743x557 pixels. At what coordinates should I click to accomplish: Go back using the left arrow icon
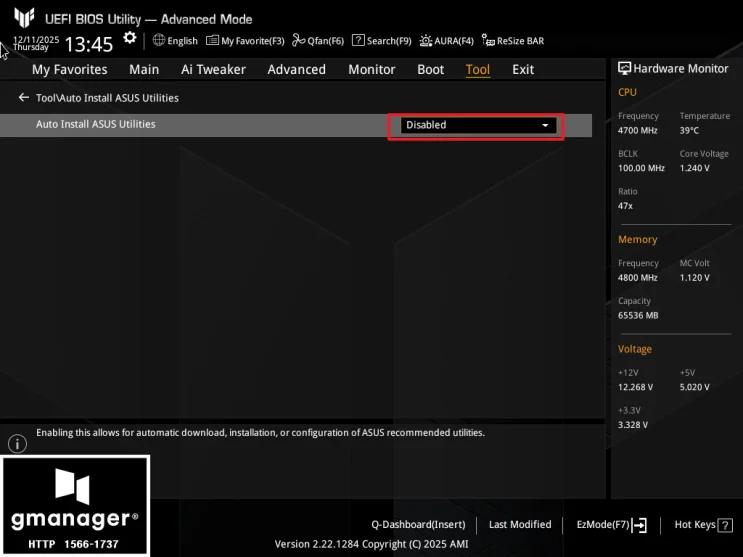(x=23, y=97)
